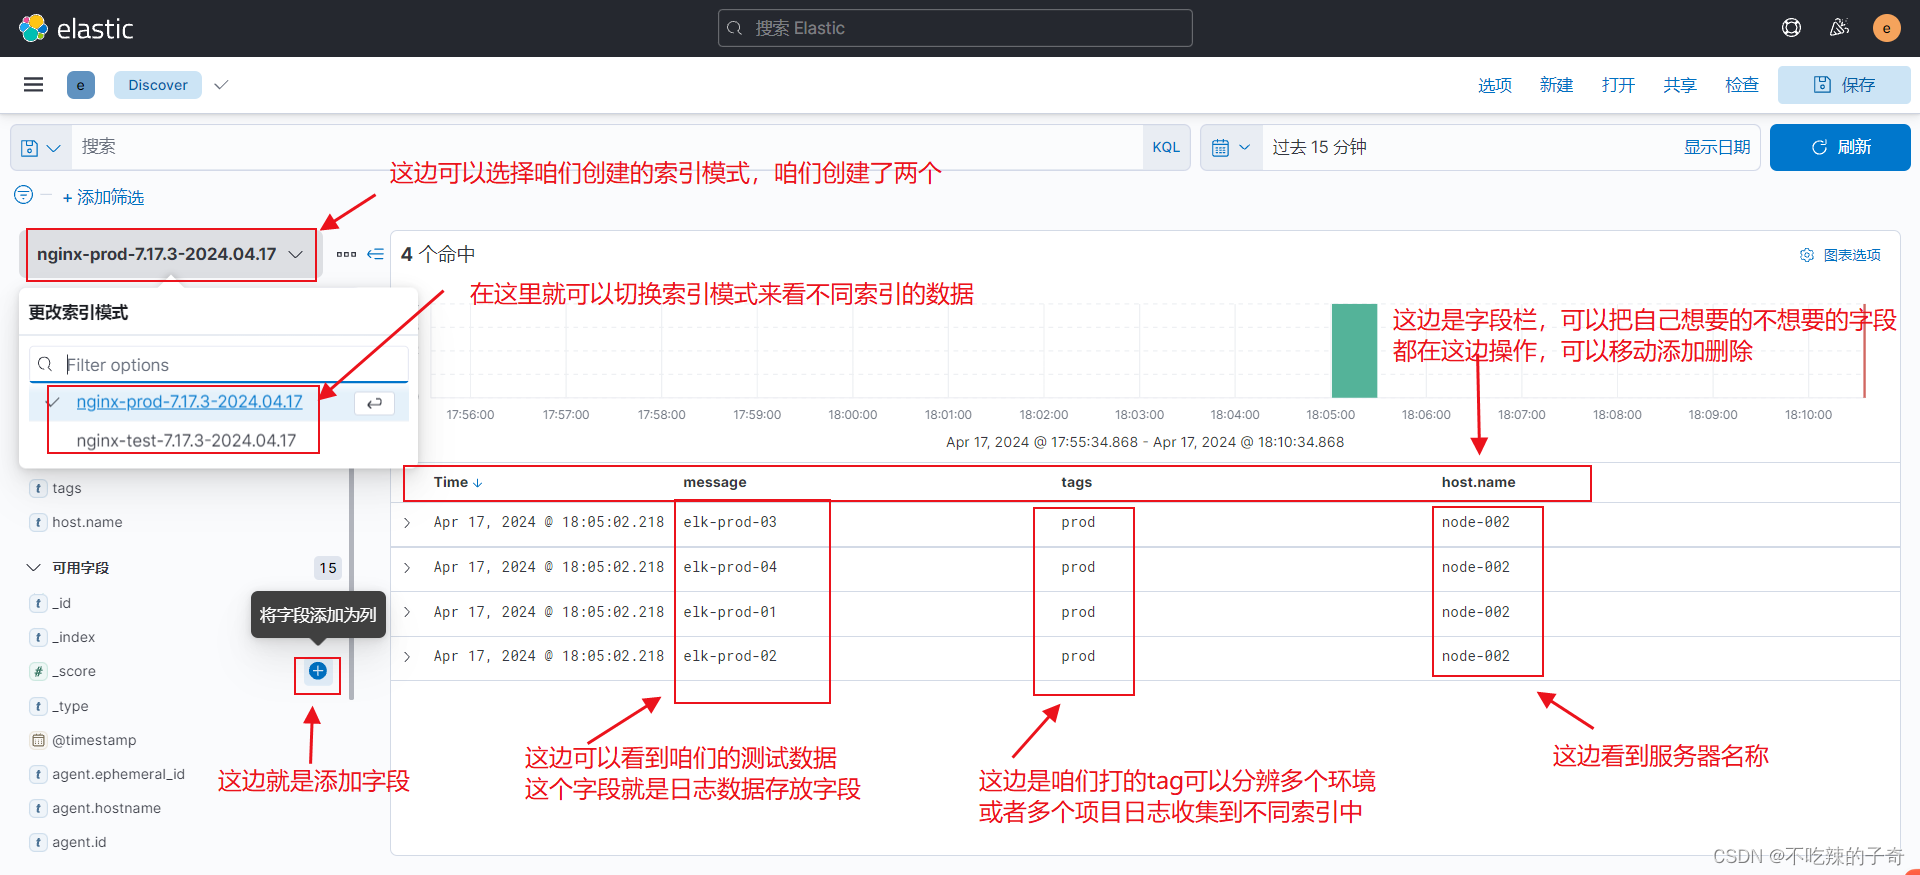This screenshot has height=875, width=1920.
Task: Open the 选项 menu
Action: pos(1495,85)
